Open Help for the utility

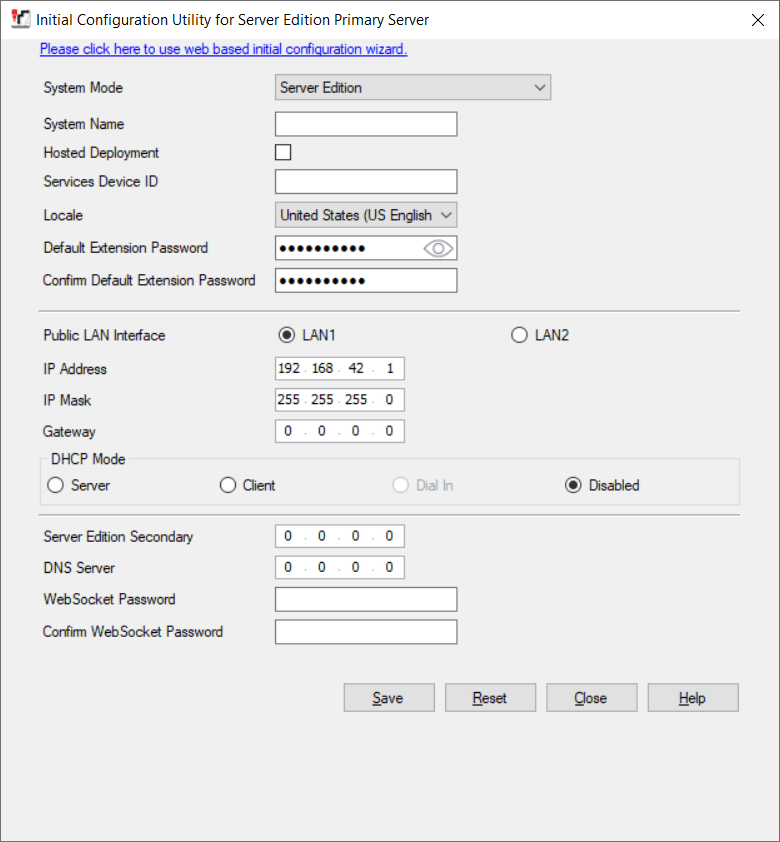693,698
